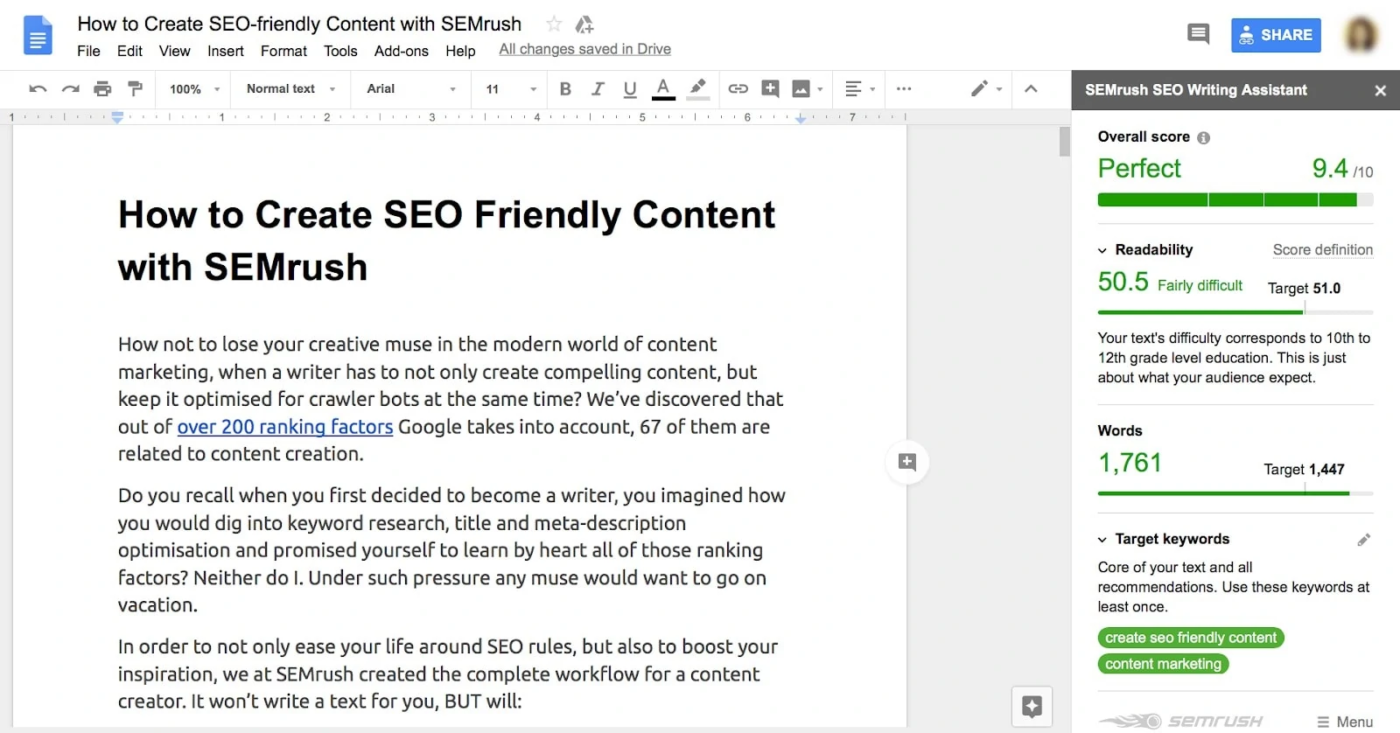1400x733 pixels.
Task: Open the Score definition link
Action: click(x=1322, y=250)
